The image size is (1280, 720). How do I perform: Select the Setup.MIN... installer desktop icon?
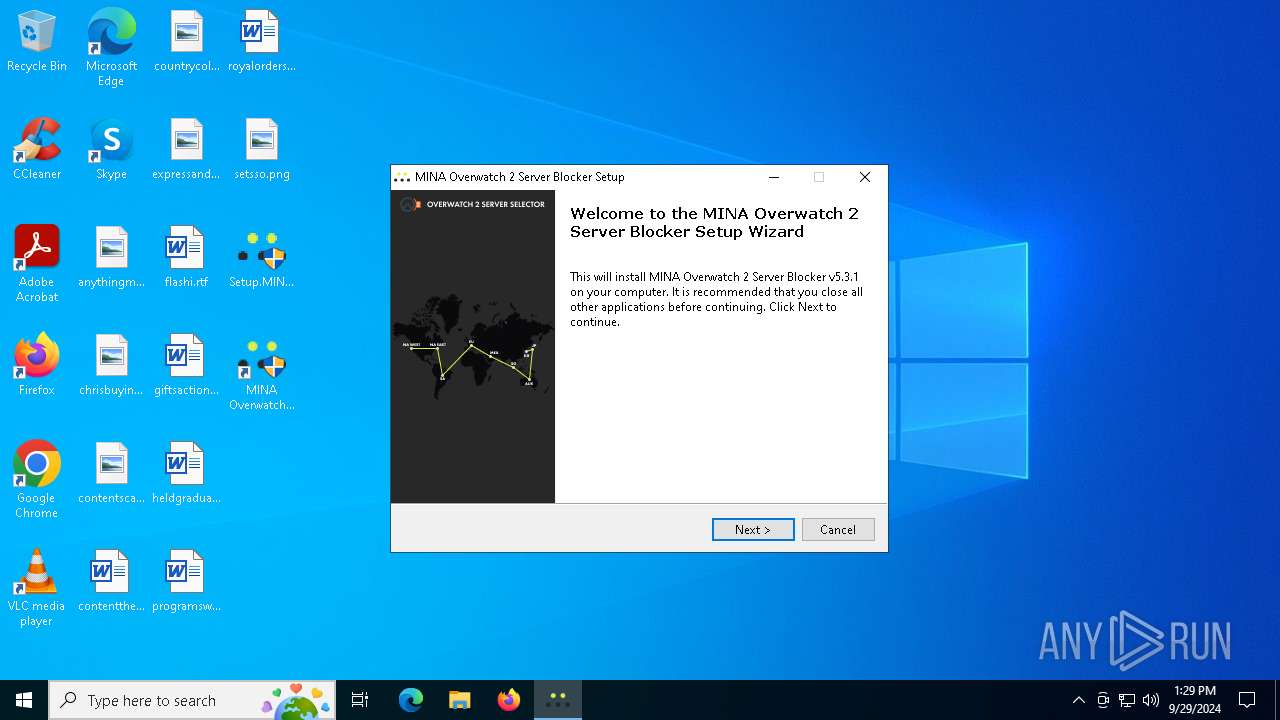click(x=261, y=258)
